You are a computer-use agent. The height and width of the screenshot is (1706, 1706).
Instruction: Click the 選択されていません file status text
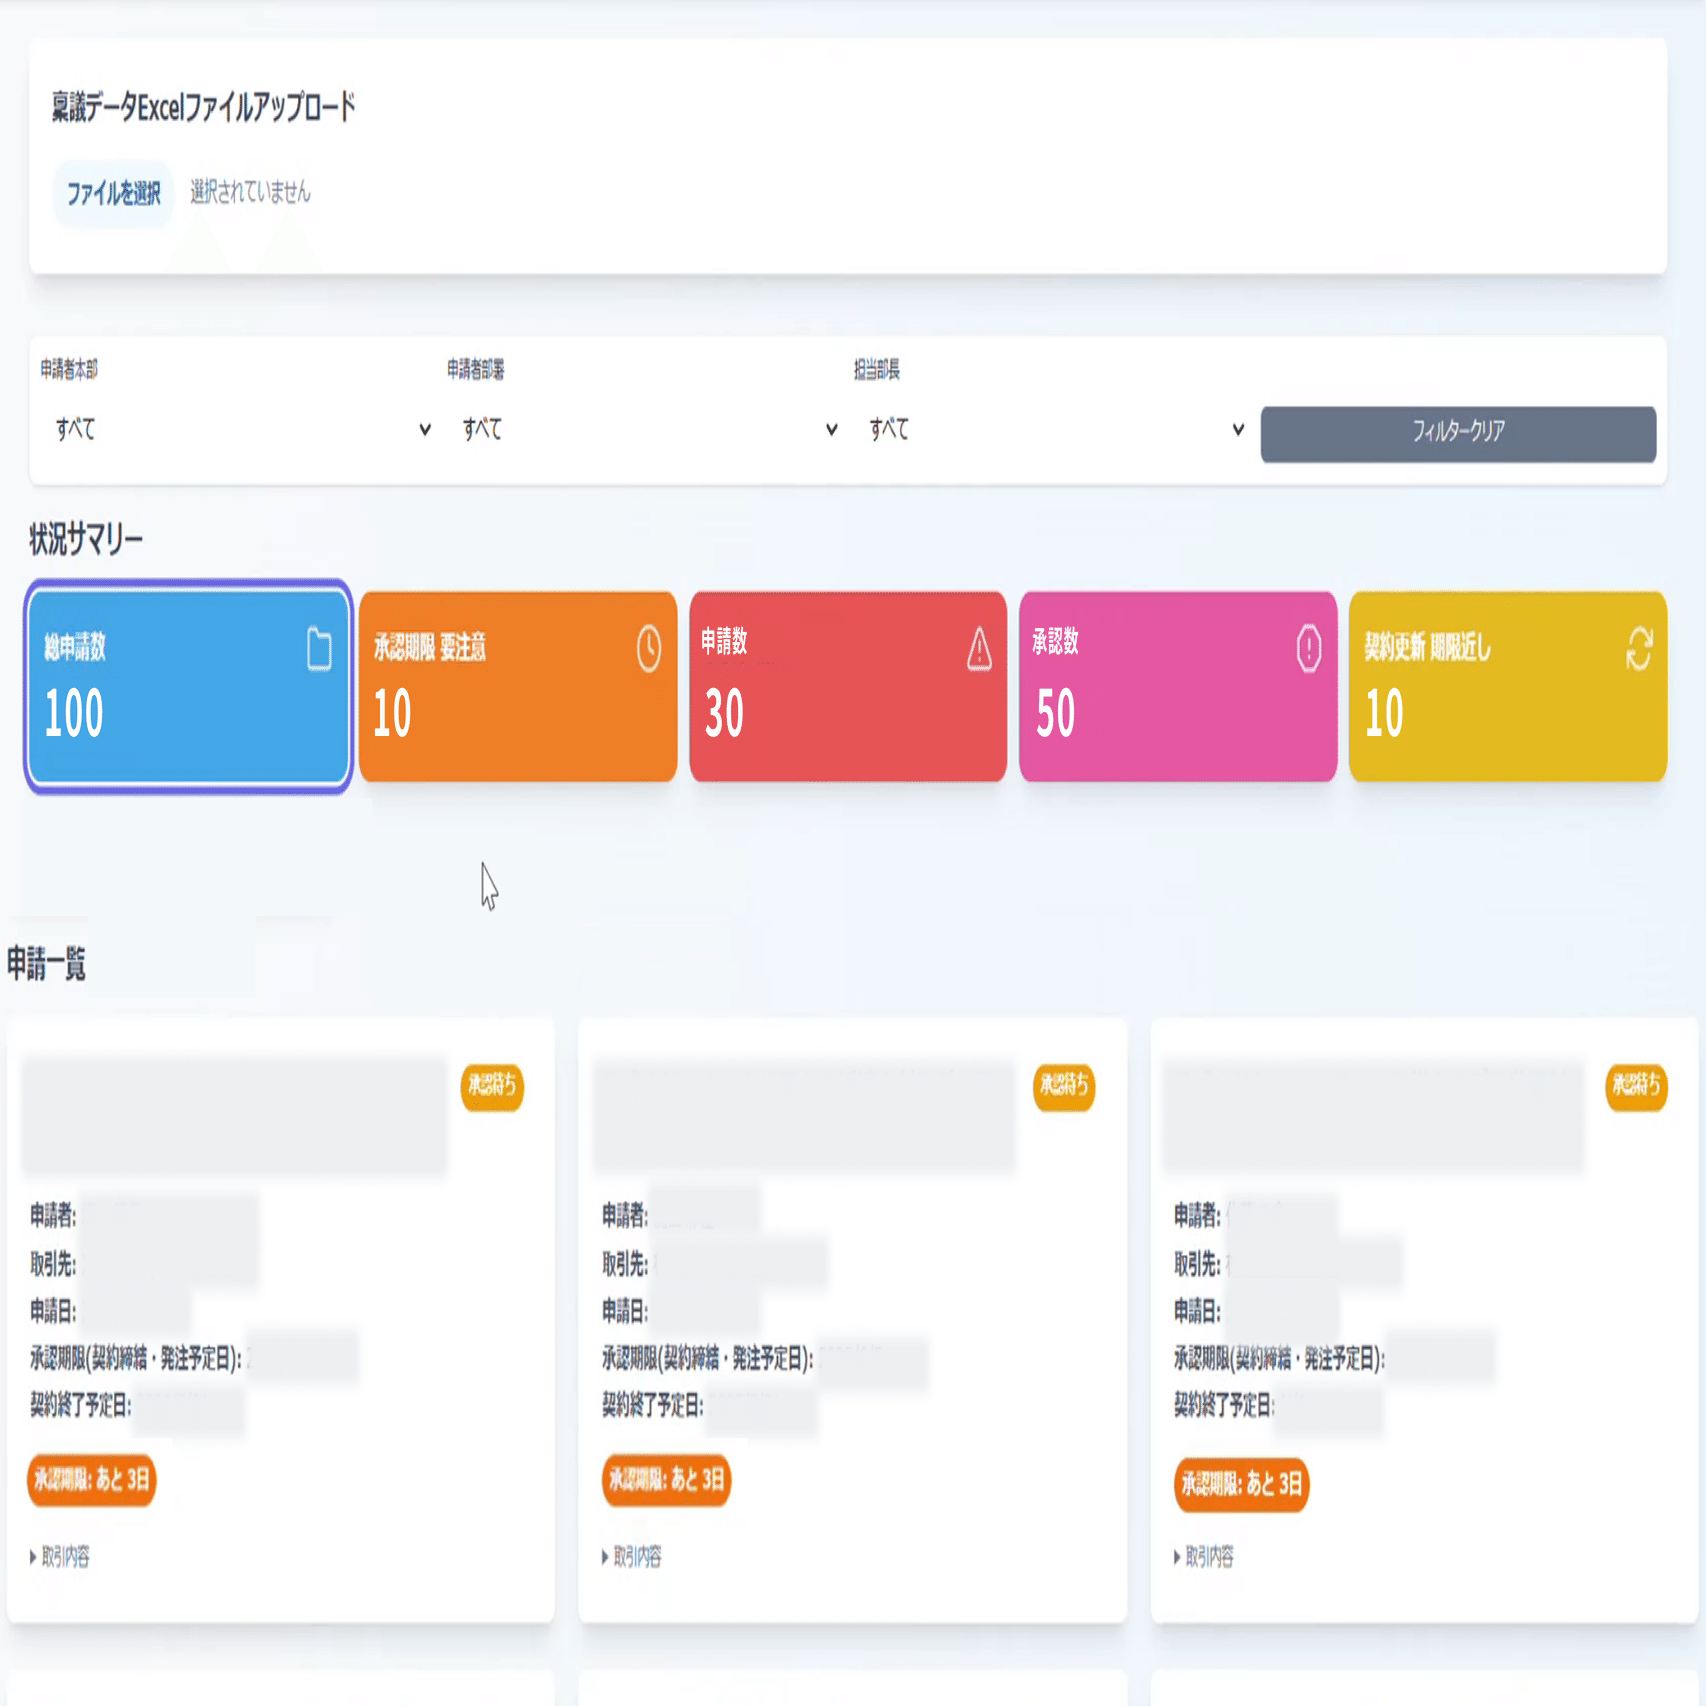click(250, 192)
